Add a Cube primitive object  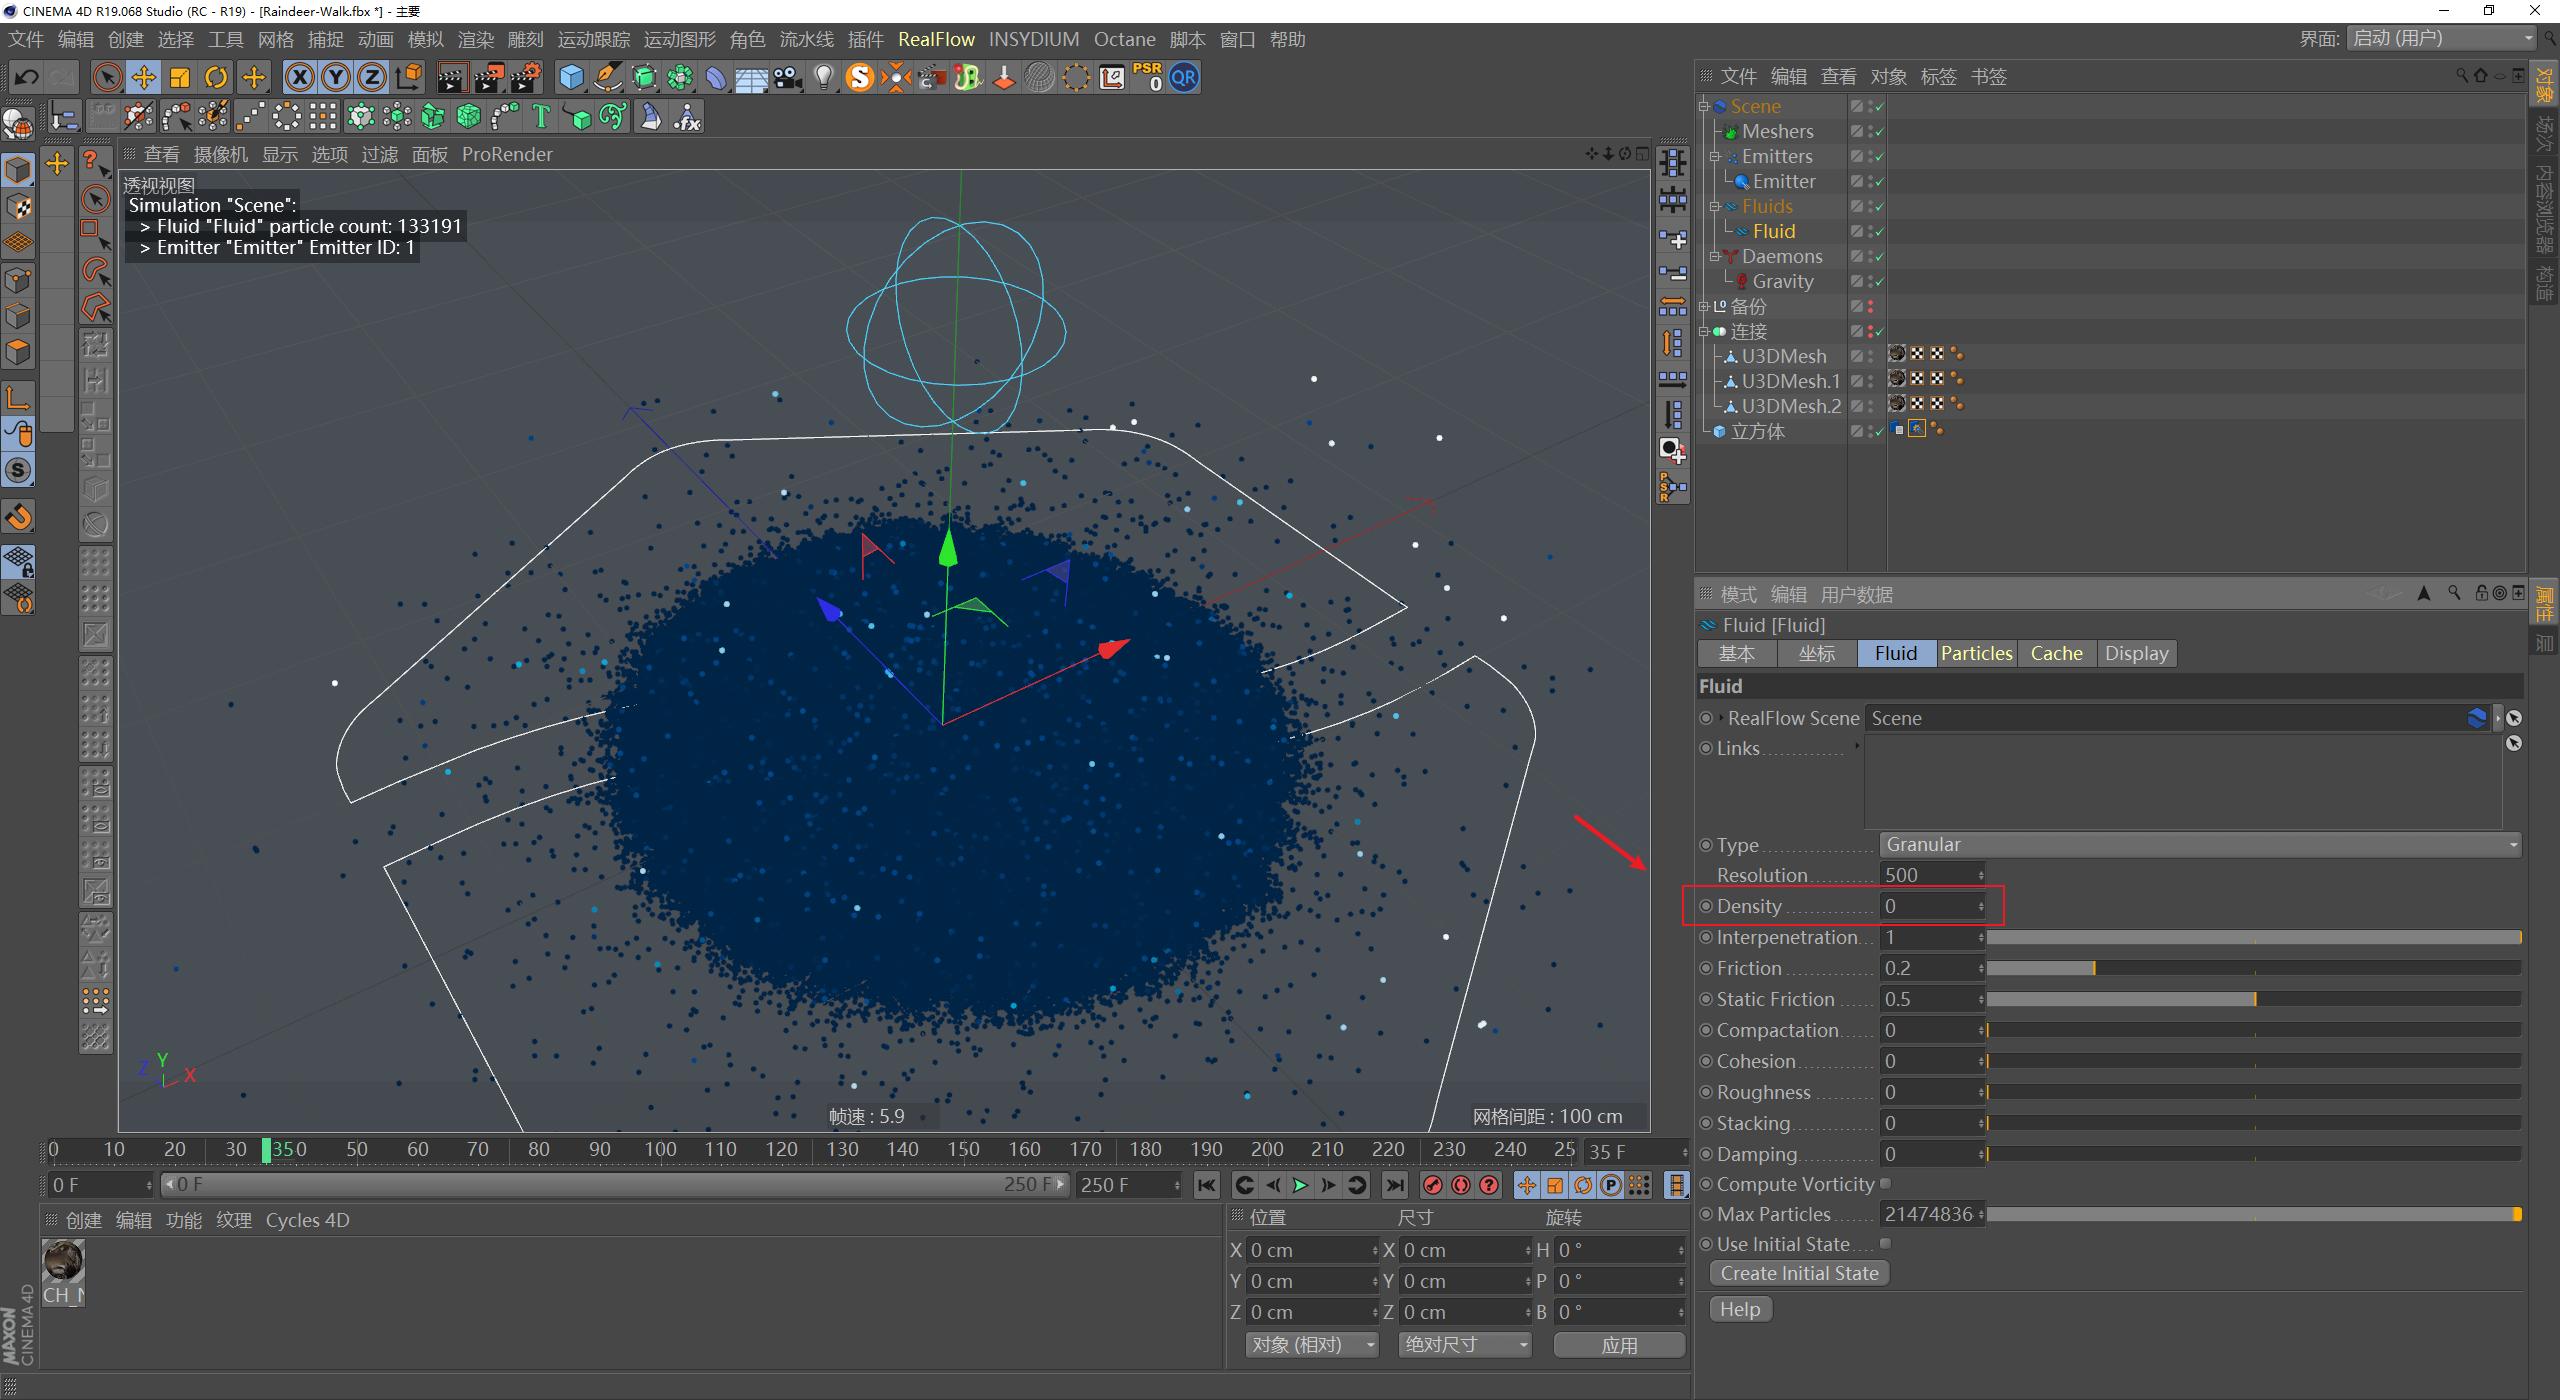[571, 78]
